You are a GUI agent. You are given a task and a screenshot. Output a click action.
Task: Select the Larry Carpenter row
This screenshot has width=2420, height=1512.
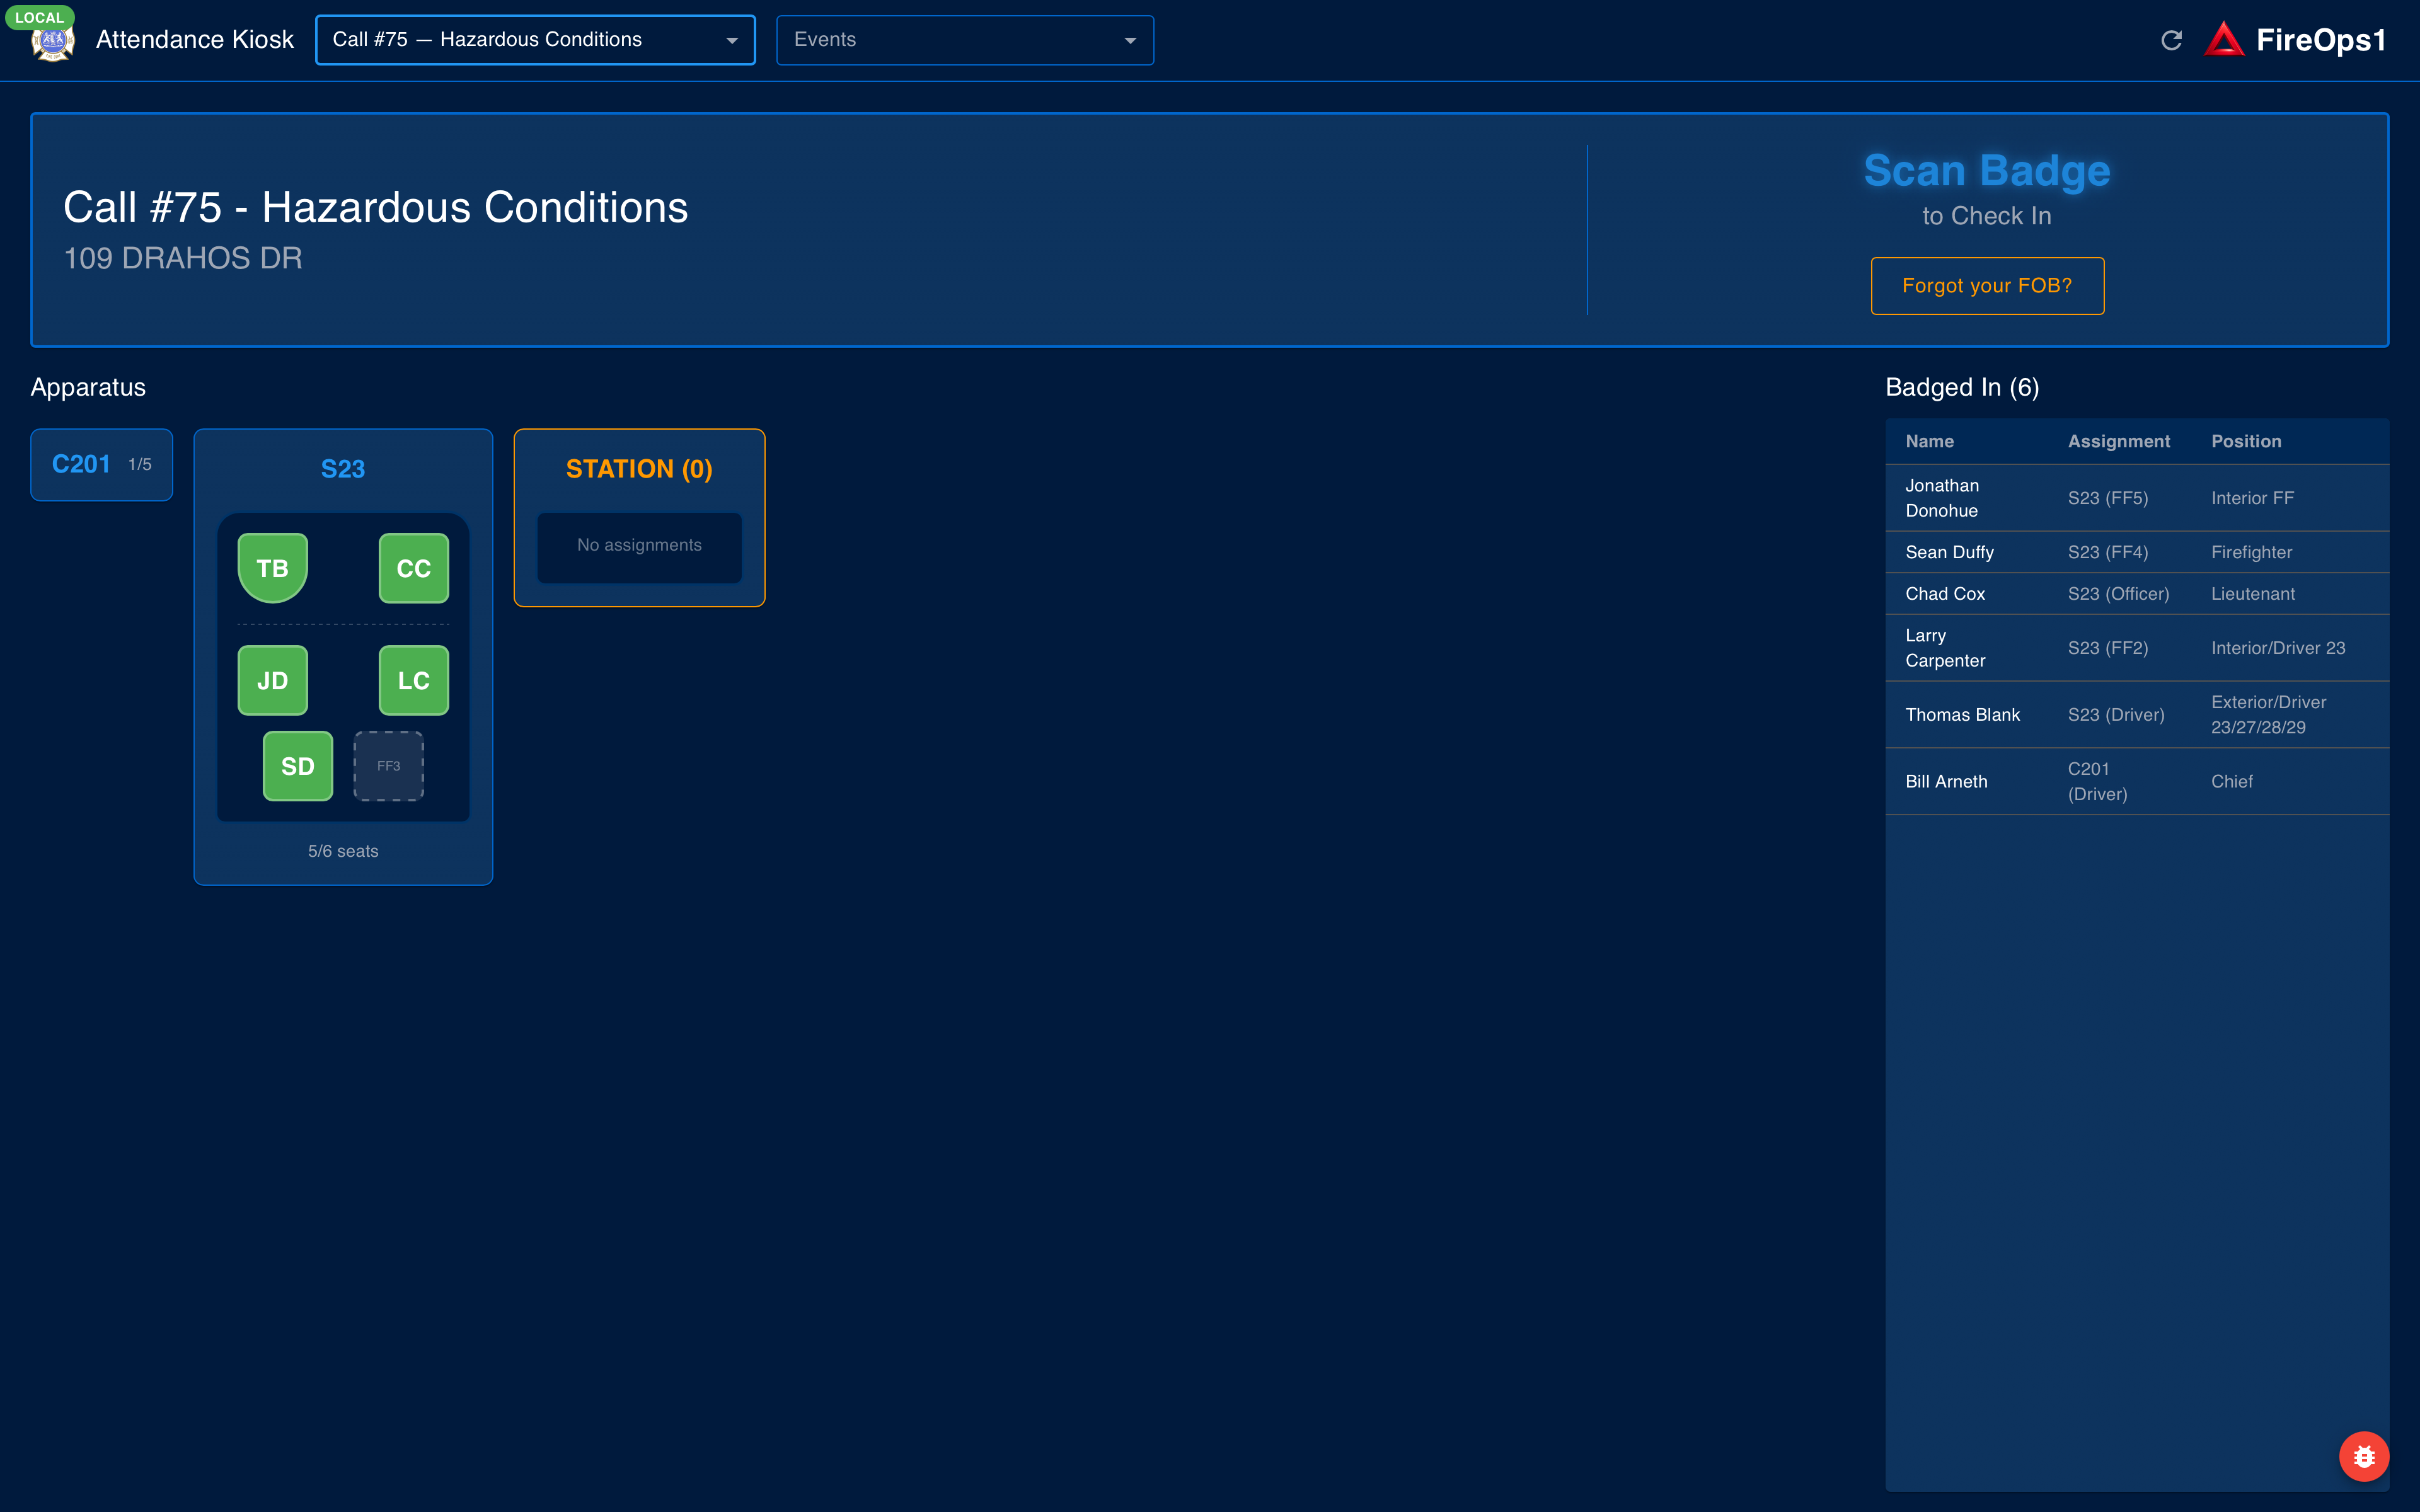pos(2137,648)
